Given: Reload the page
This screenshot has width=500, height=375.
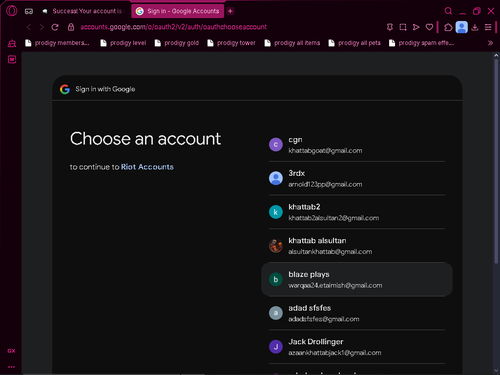Looking at the screenshot, I should [55, 27].
